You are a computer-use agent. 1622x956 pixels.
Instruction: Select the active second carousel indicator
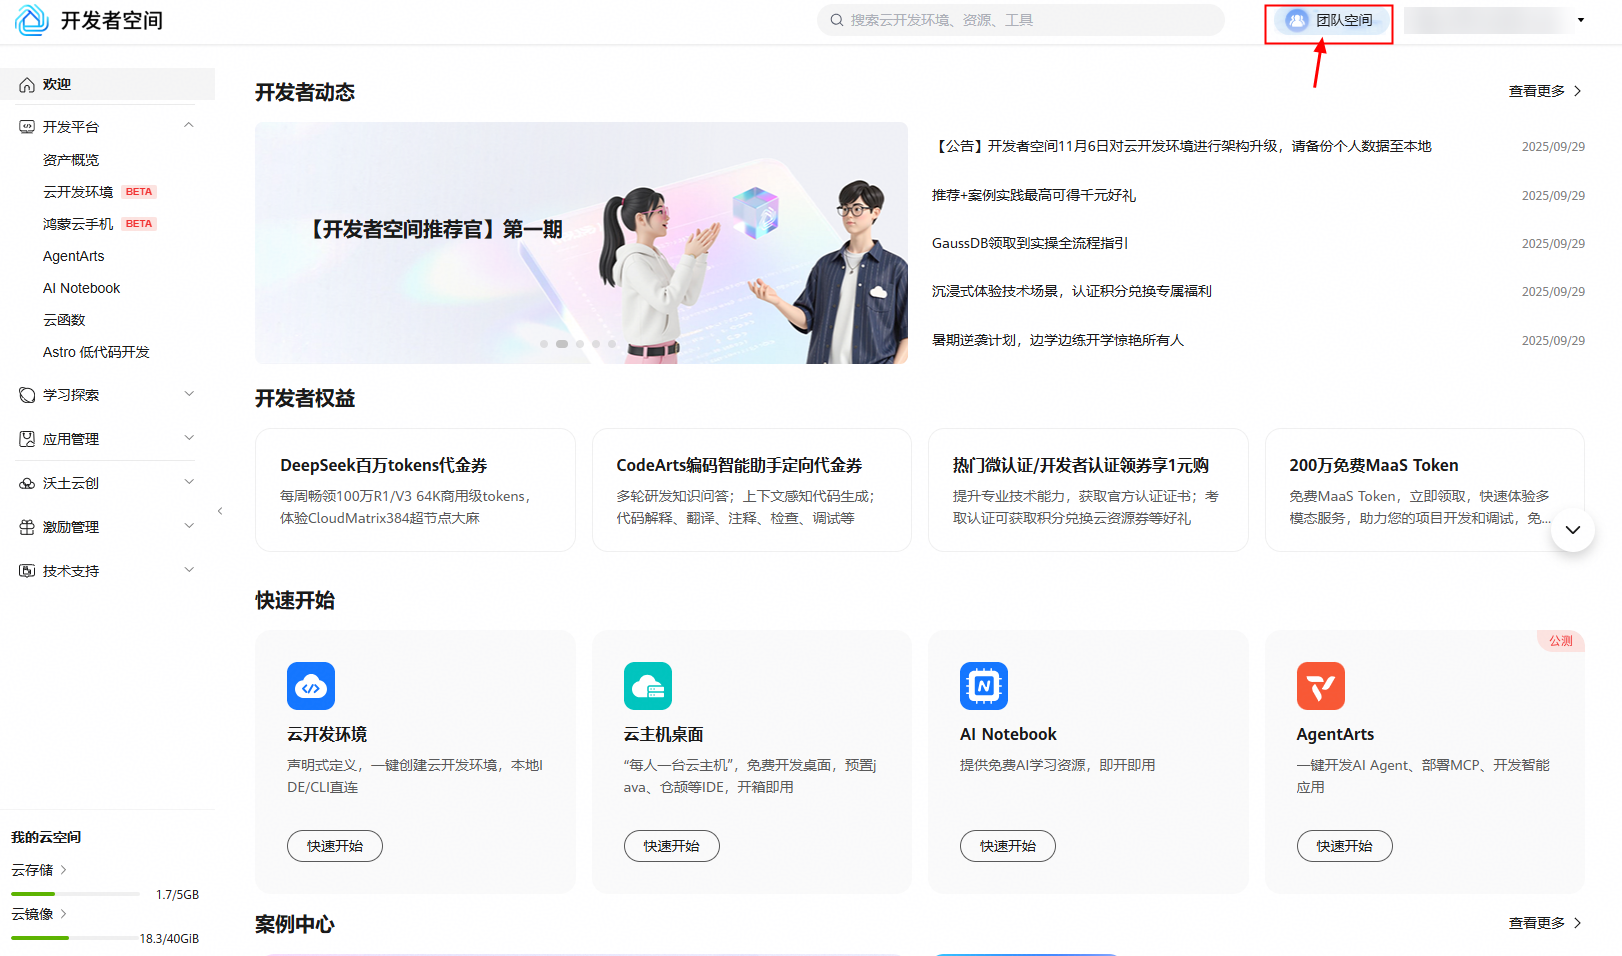[x=562, y=344]
